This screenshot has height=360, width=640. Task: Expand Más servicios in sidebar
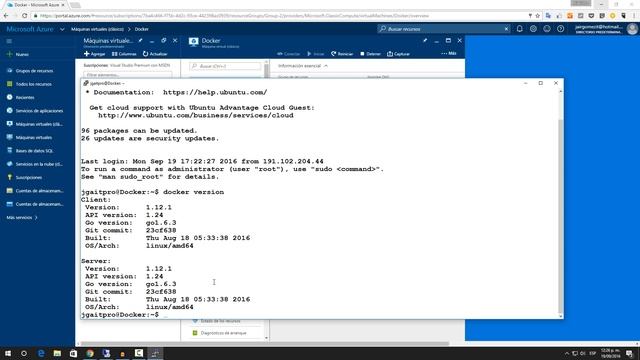22,218
